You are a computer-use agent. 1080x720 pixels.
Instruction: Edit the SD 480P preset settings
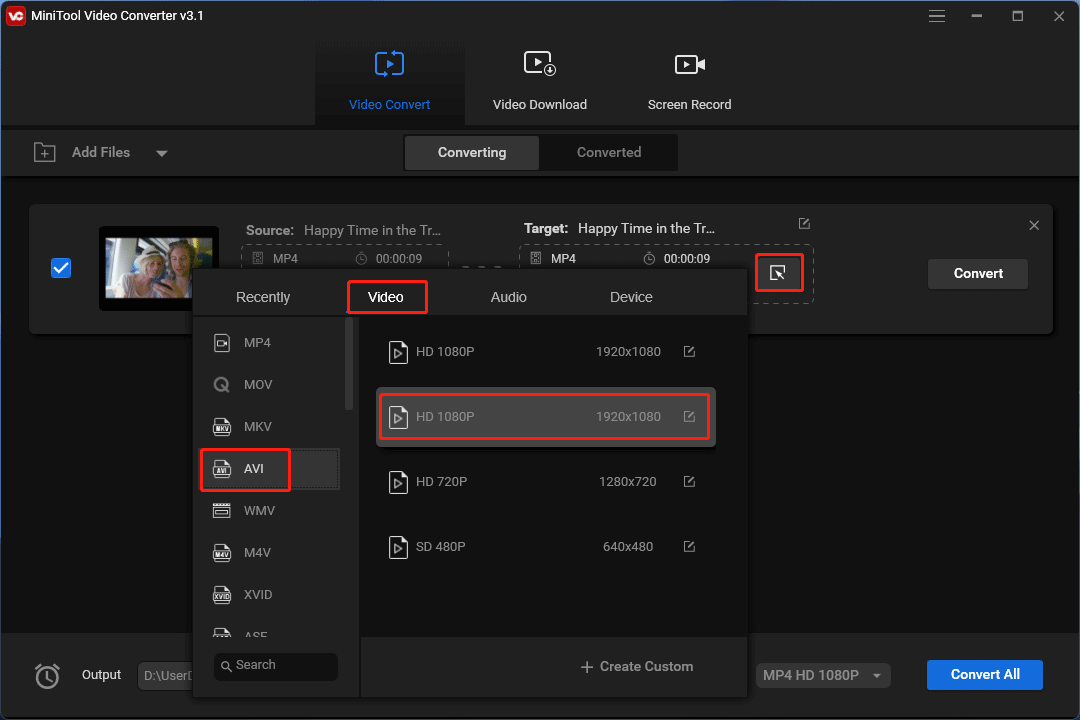[689, 546]
